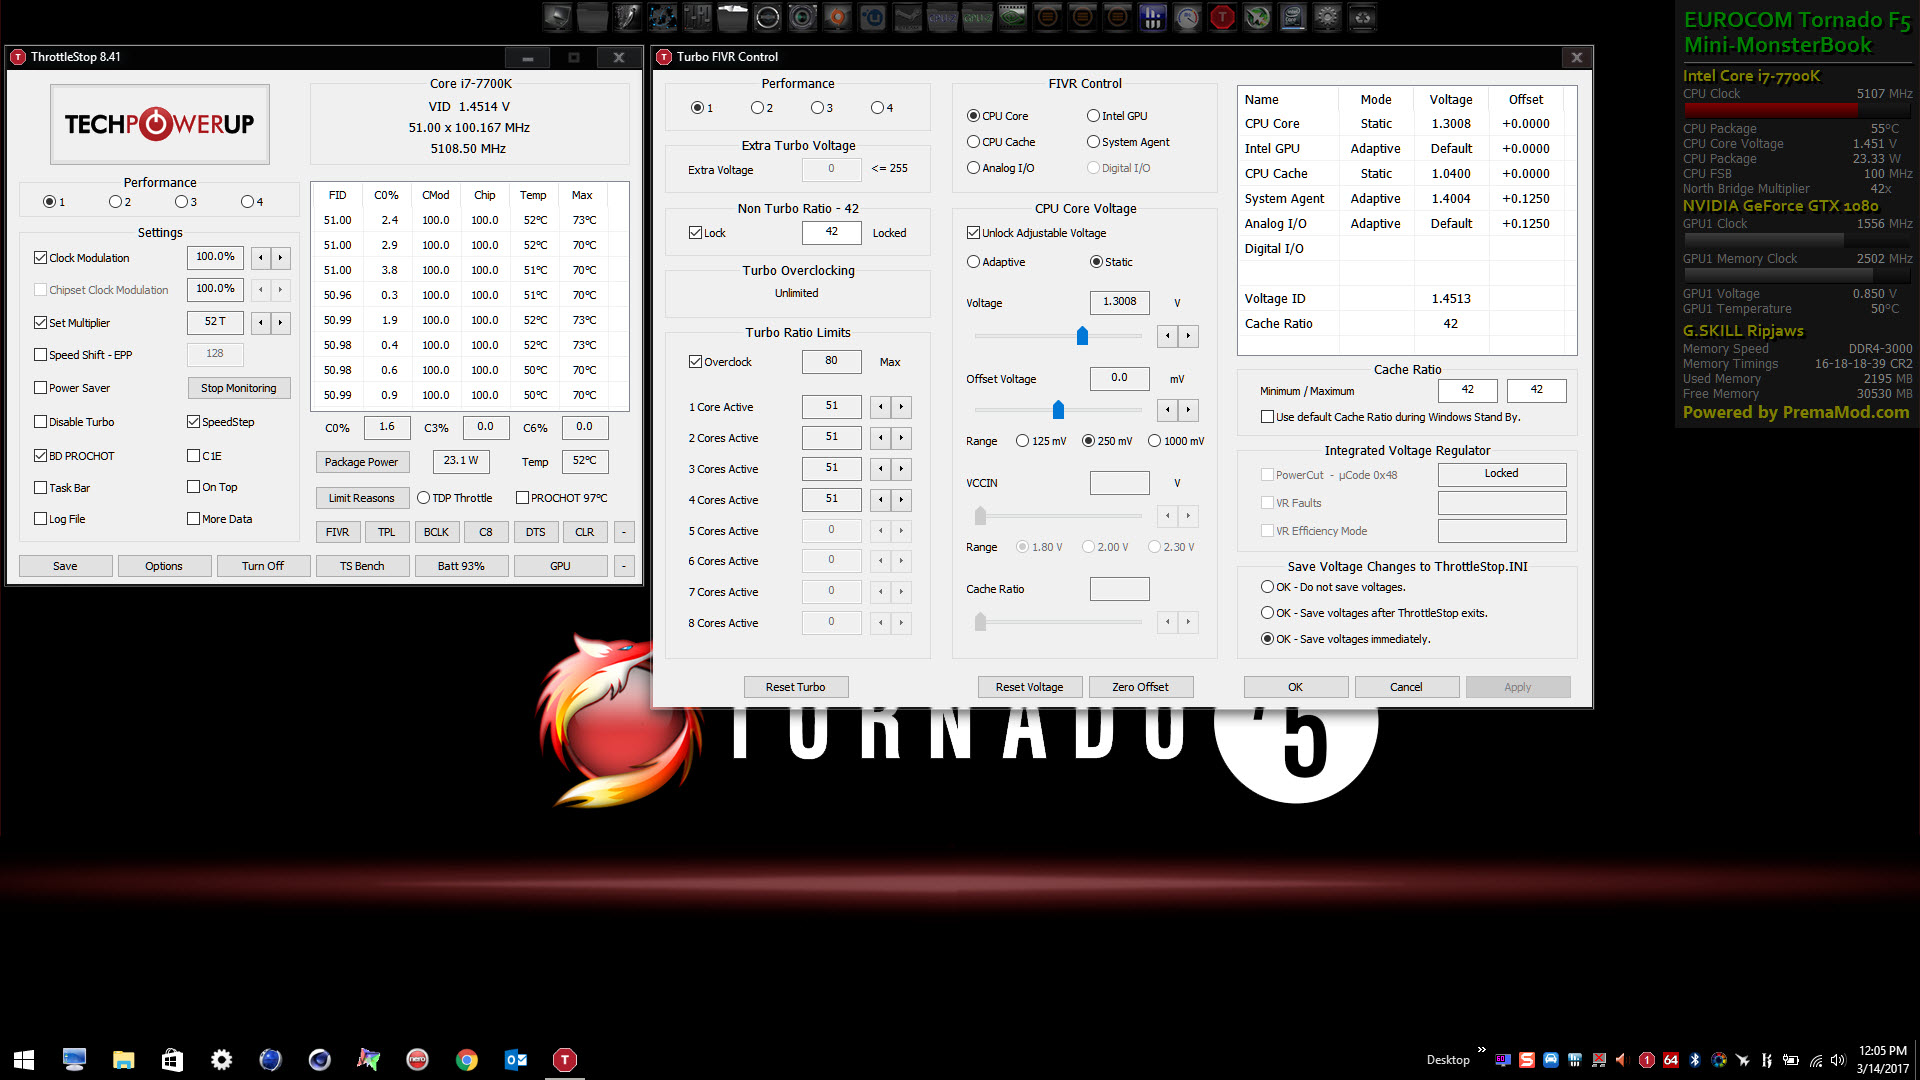Click Wi-Fi network icon in system tray
This screenshot has width=1920, height=1080.
(x=1816, y=1060)
